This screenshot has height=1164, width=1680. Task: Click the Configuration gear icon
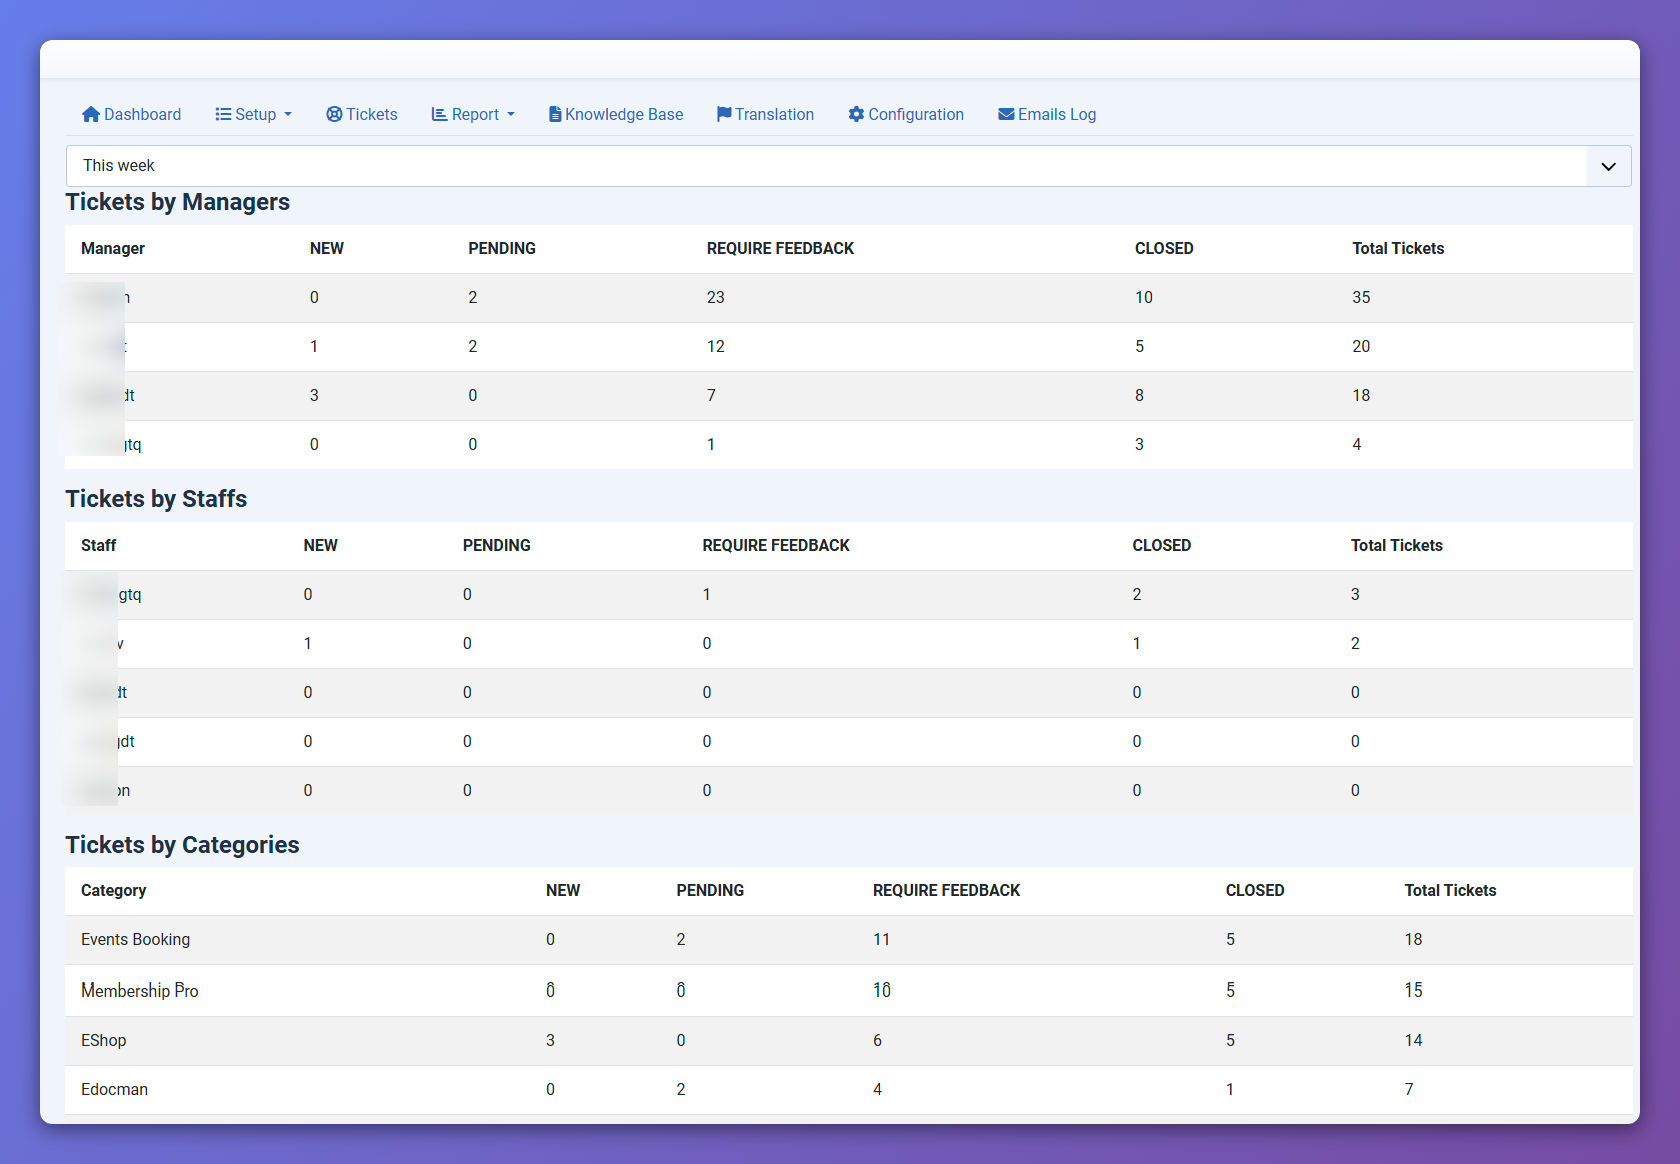pyautogui.click(x=856, y=114)
